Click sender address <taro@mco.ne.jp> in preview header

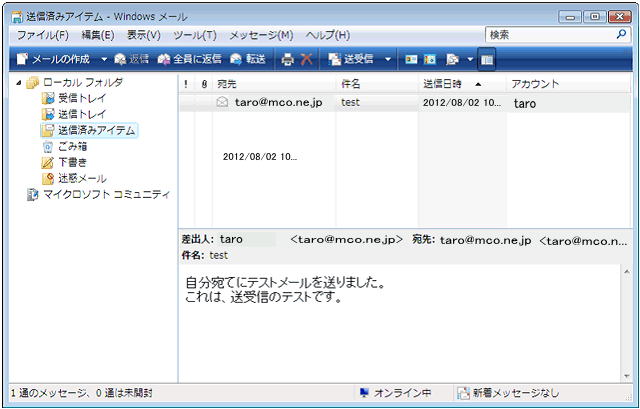click(x=347, y=240)
